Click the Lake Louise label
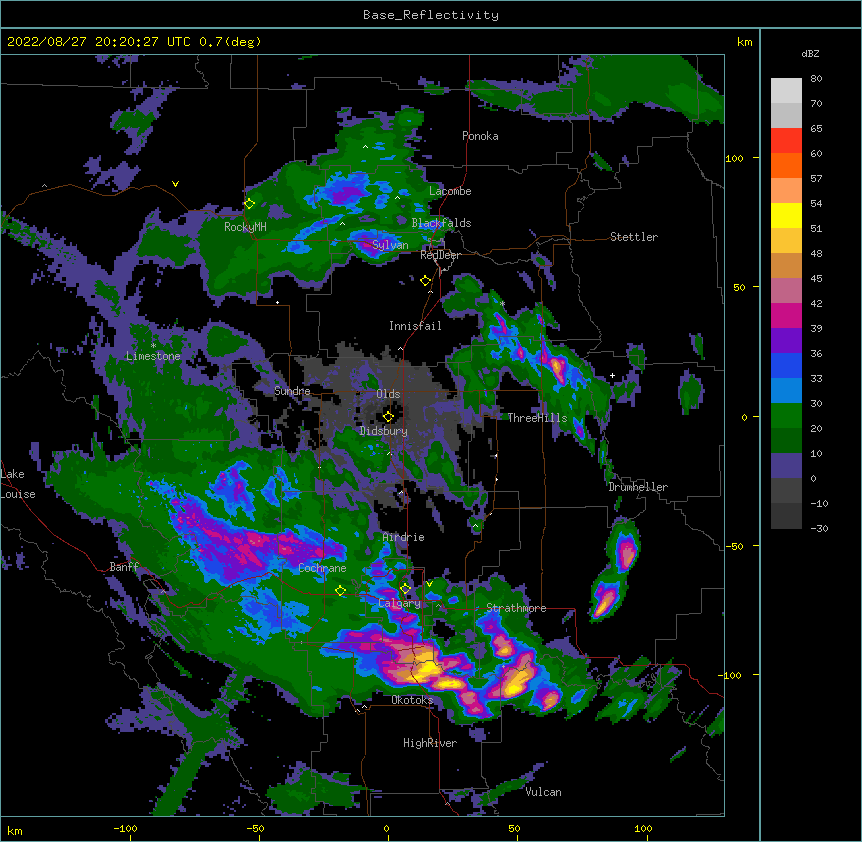Image resolution: width=862 pixels, height=842 pixels. tap(18, 484)
